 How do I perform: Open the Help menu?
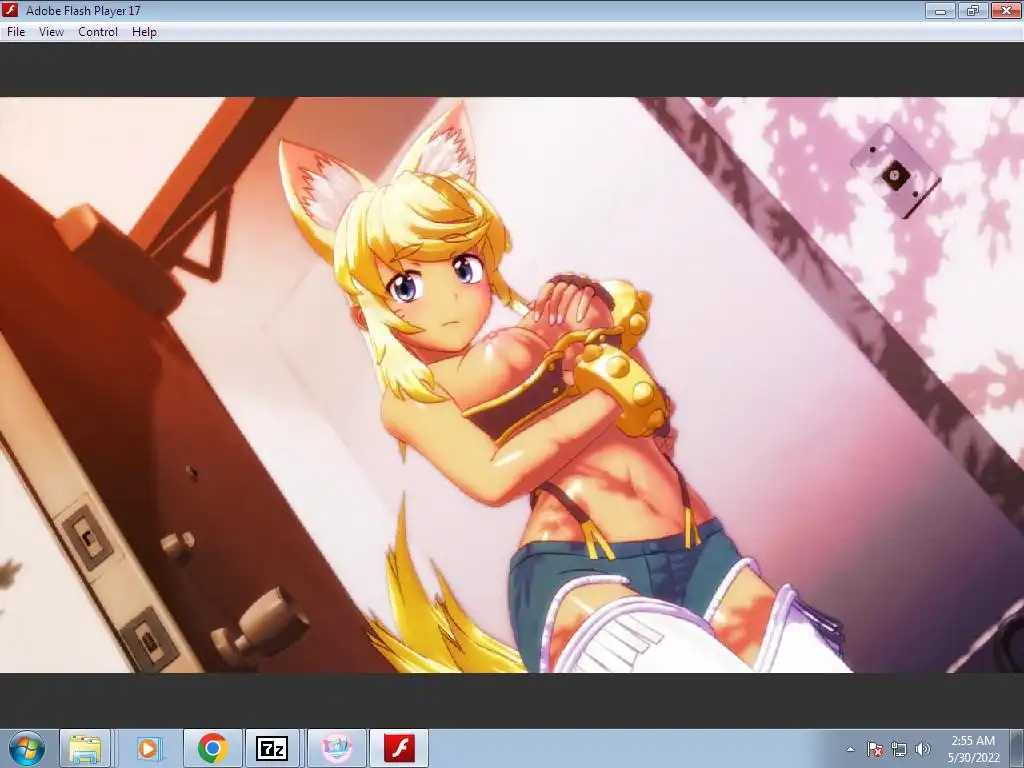pos(144,32)
